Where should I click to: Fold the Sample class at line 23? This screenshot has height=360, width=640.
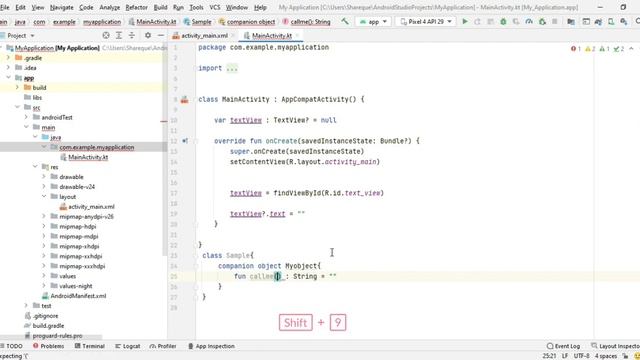[x=196, y=256]
